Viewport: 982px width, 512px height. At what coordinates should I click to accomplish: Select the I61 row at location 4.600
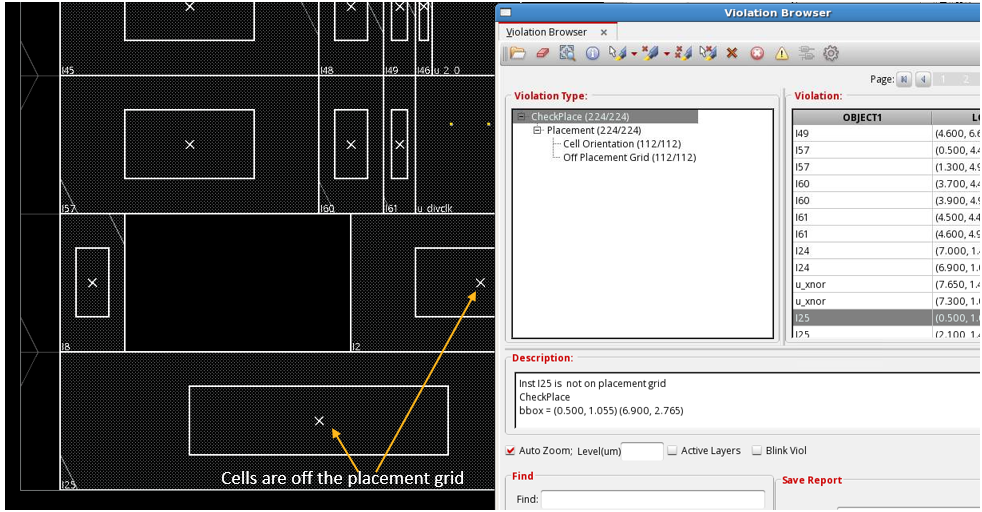pyautogui.click(x=886, y=234)
